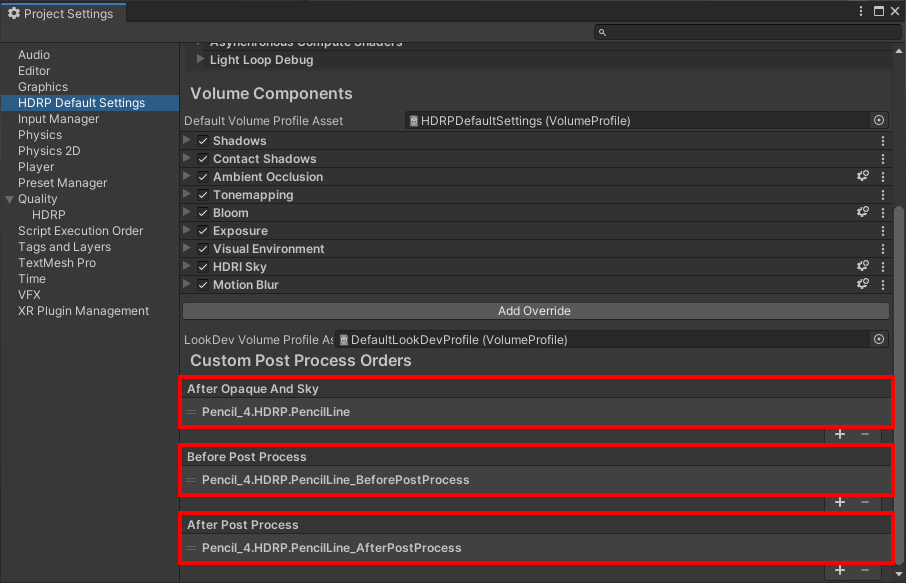Open Shadows override kebab menu

(882, 141)
